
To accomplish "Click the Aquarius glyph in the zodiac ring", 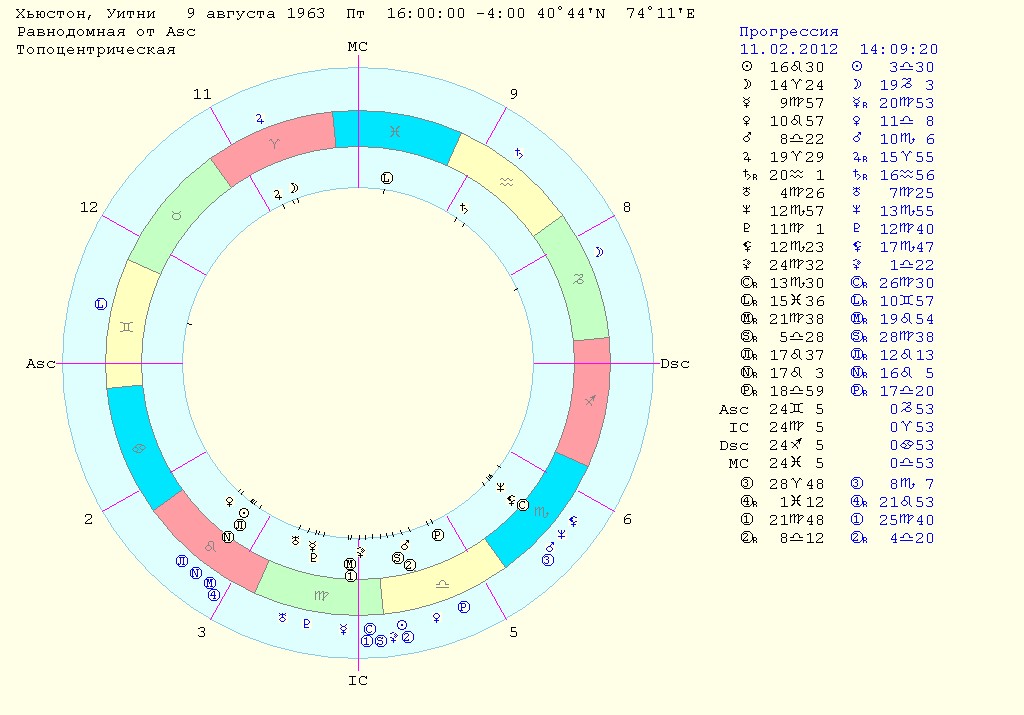I will [507, 182].
